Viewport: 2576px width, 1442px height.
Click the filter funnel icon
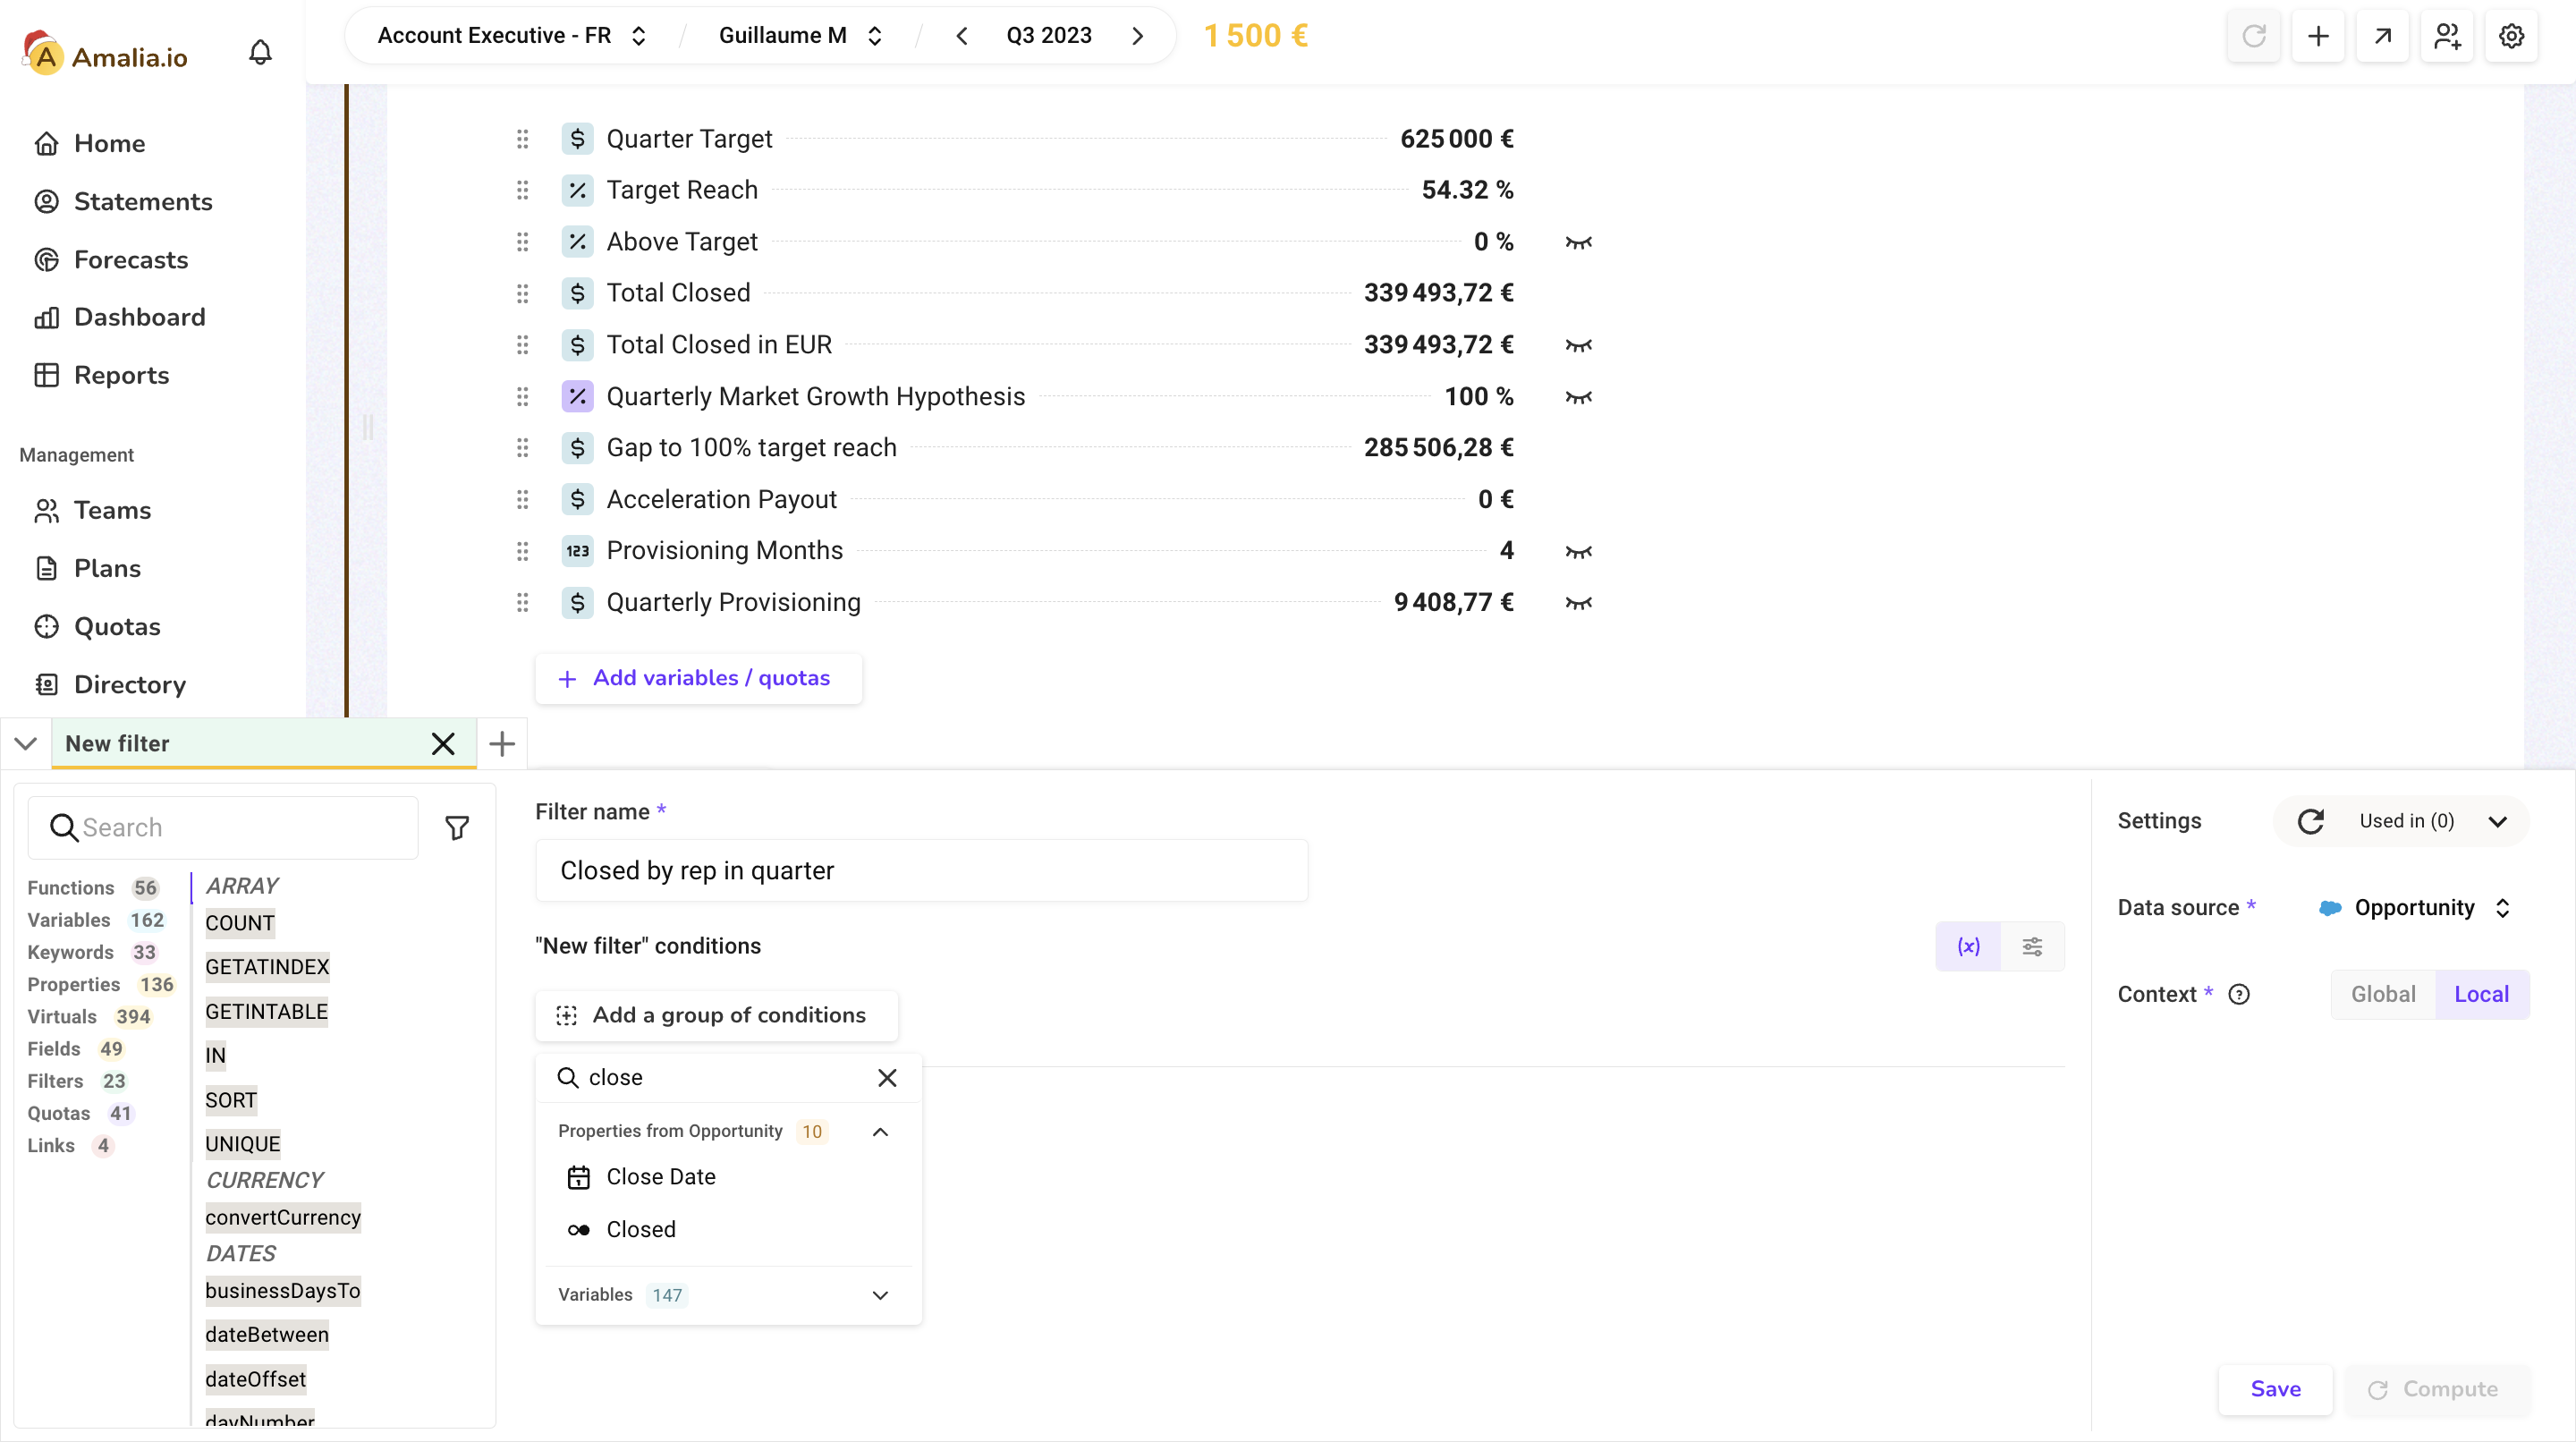457,827
